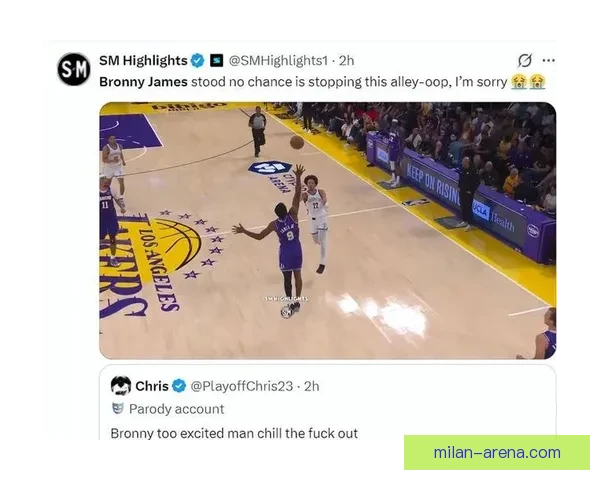Click the verified badge next to Chris
Viewport: 600px width, 480px height.
click(x=179, y=386)
